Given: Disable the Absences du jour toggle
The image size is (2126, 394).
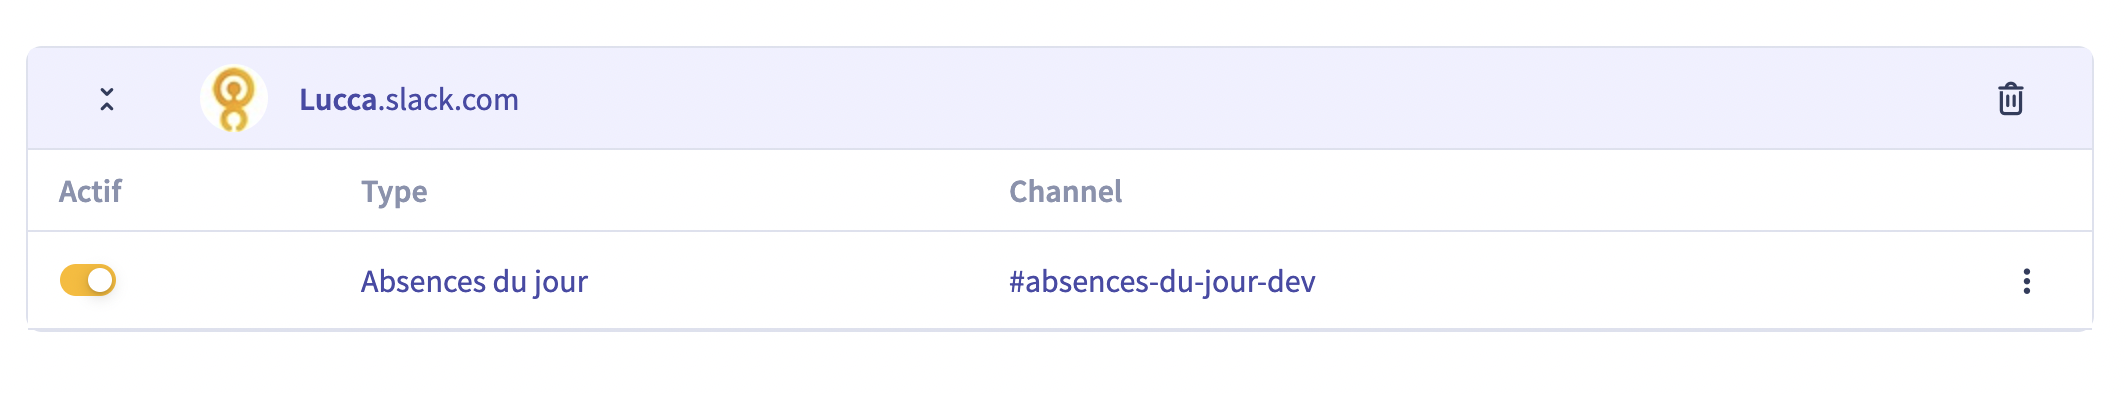Looking at the screenshot, I should point(88,280).
